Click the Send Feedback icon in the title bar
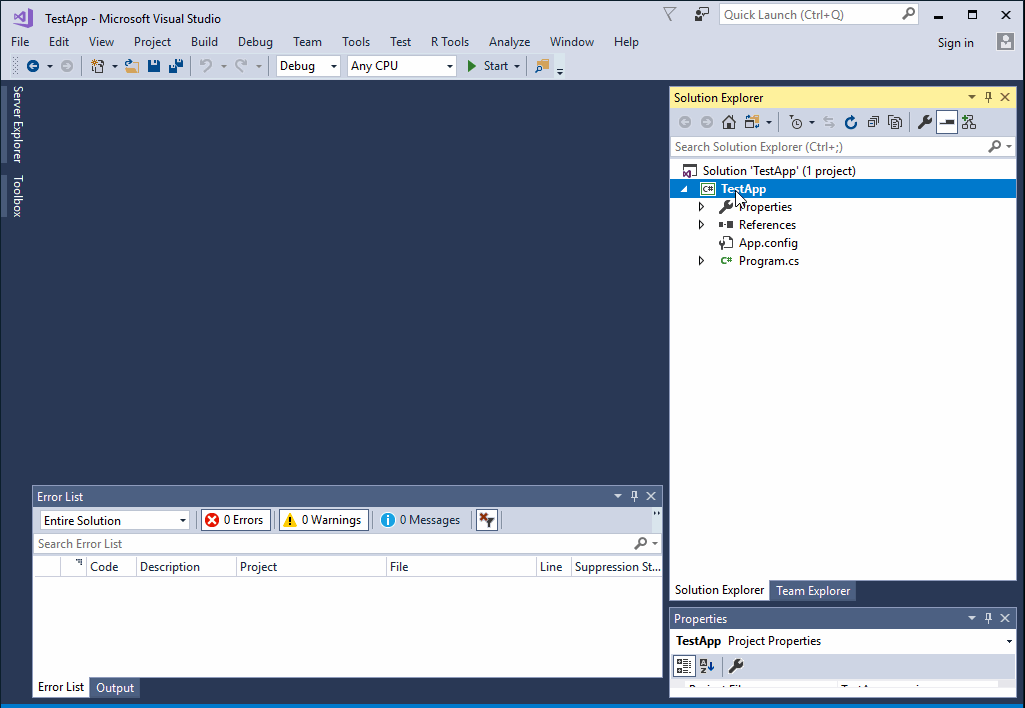The height and width of the screenshot is (708, 1025). pyautogui.click(x=701, y=14)
